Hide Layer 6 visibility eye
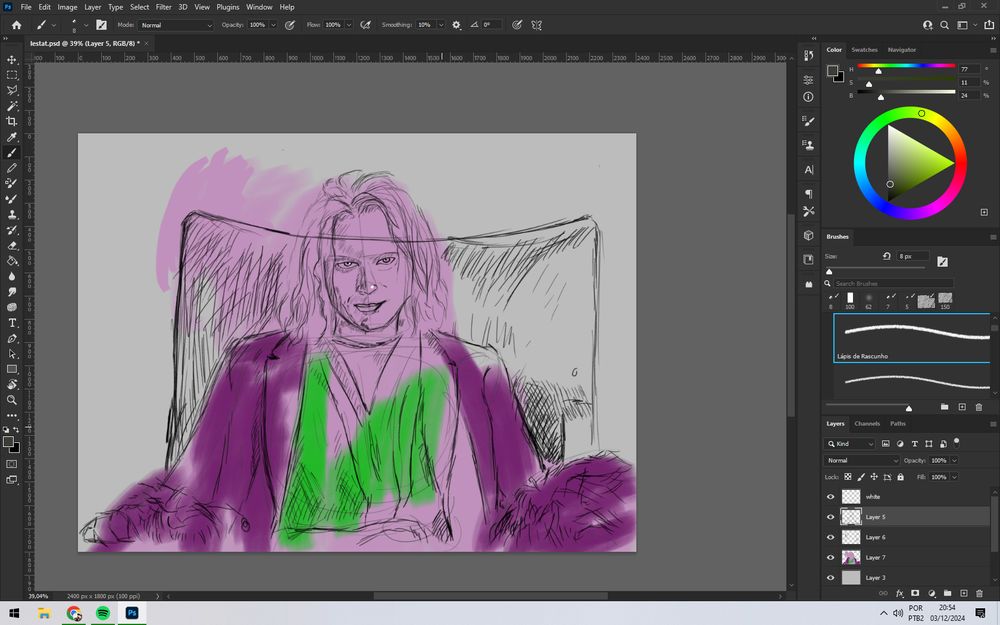The width and height of the screenshot is (1000, 625). (x=830, y=538)
